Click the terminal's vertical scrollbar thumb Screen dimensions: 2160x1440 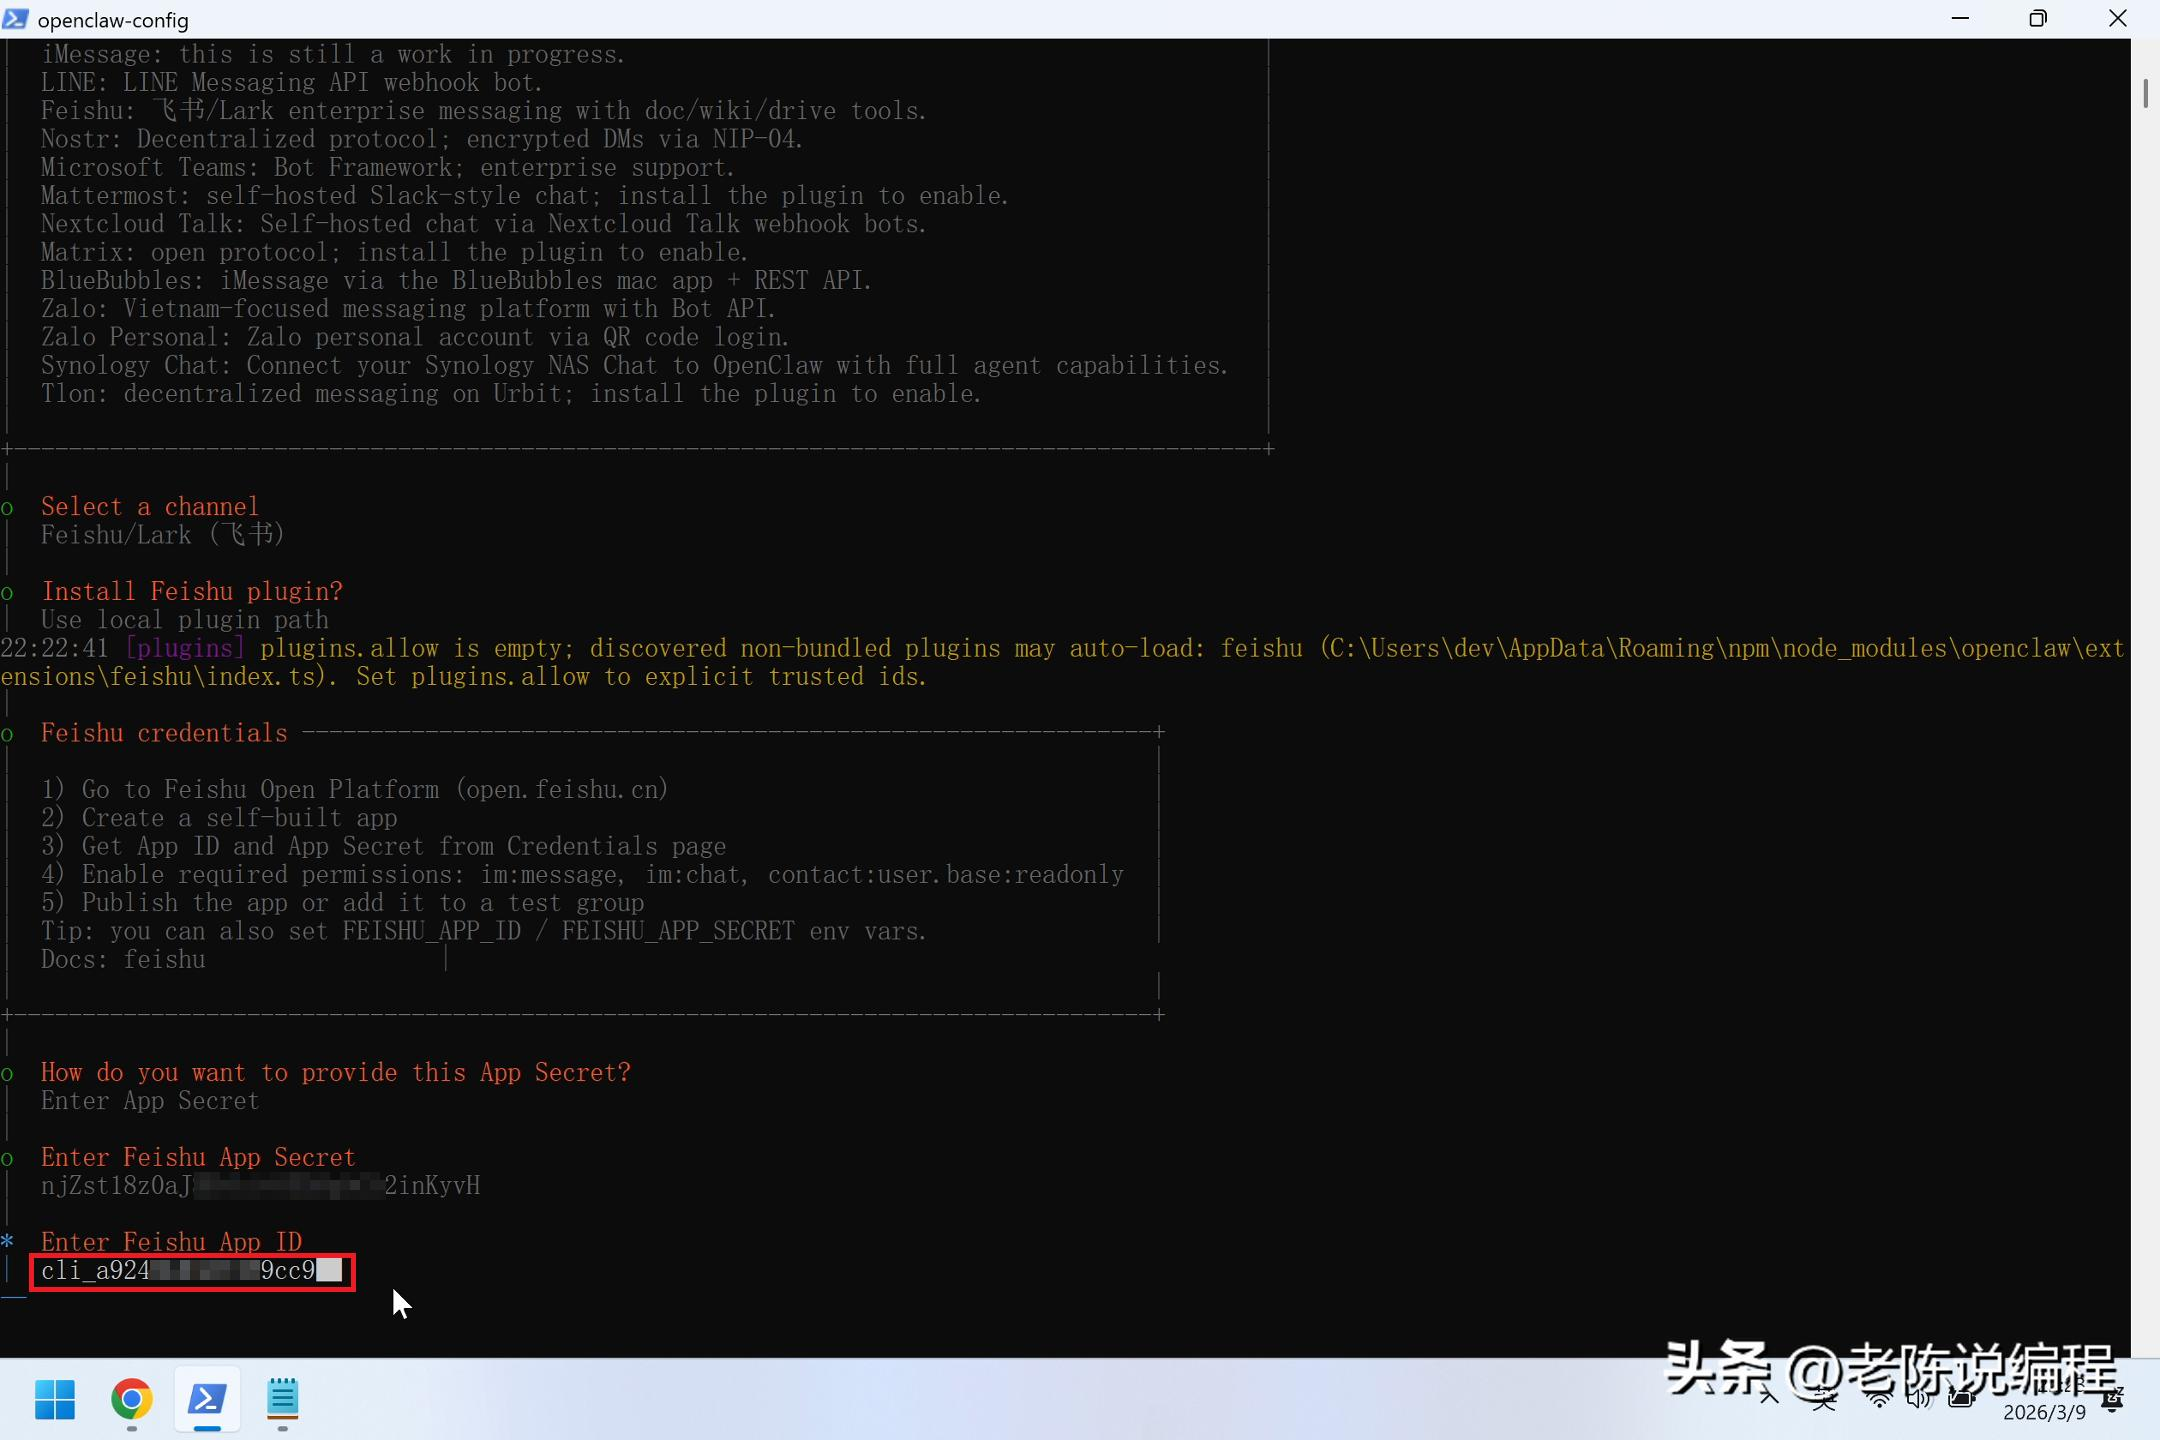pyautogui.click(x=2145, y=93)
